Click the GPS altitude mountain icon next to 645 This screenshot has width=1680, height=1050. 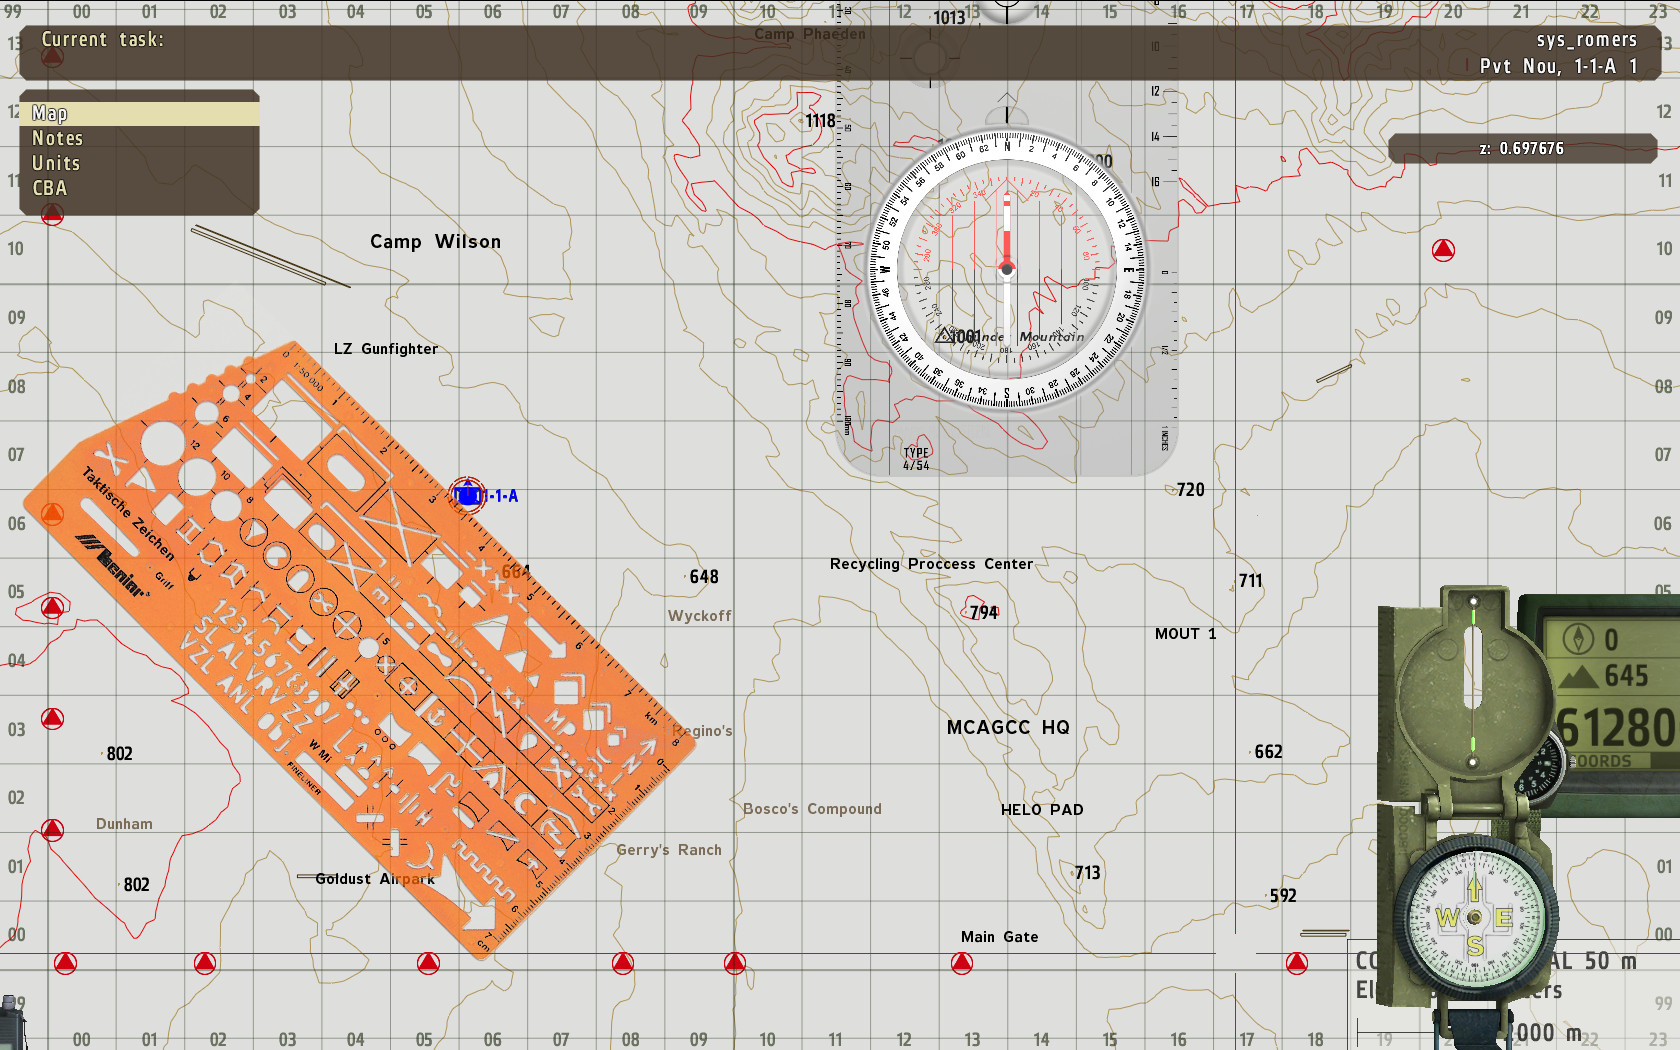coord(1578,676)
